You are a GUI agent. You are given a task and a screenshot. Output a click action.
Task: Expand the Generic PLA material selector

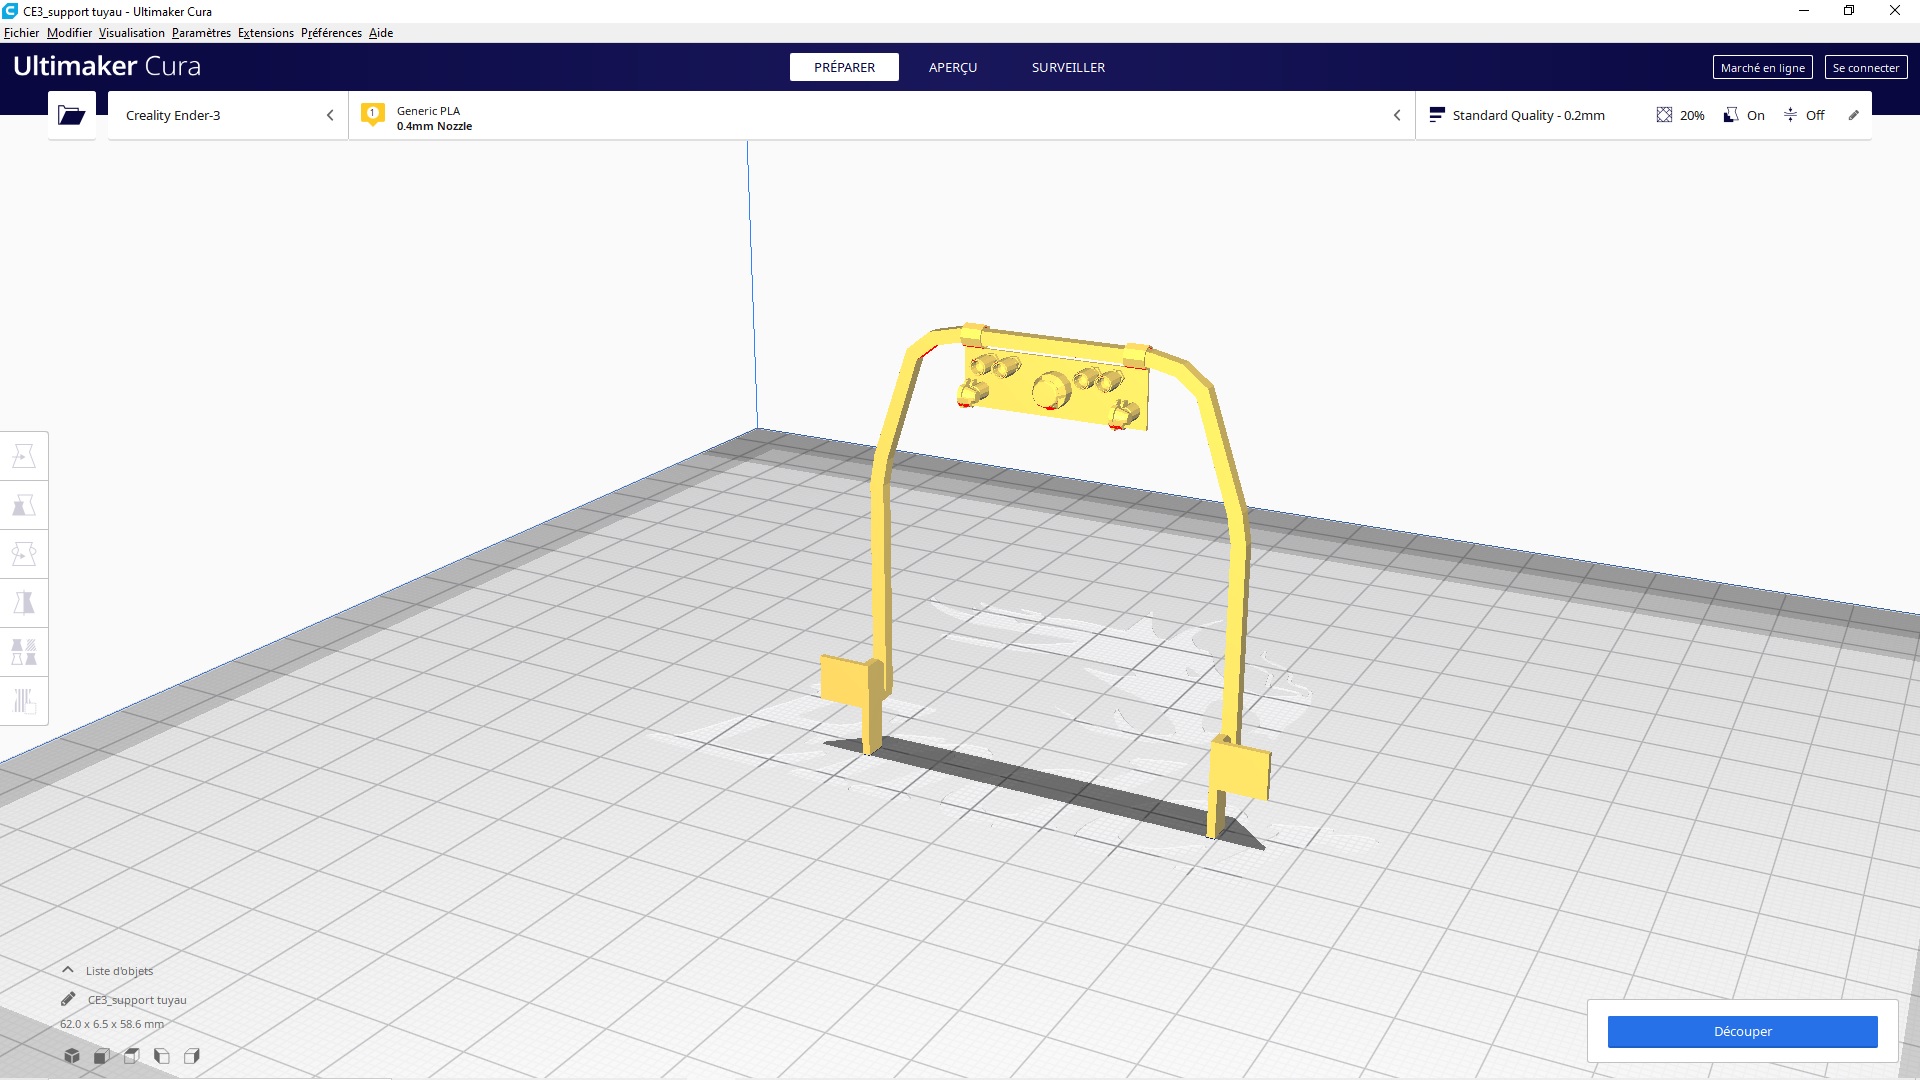click(880, 116)
